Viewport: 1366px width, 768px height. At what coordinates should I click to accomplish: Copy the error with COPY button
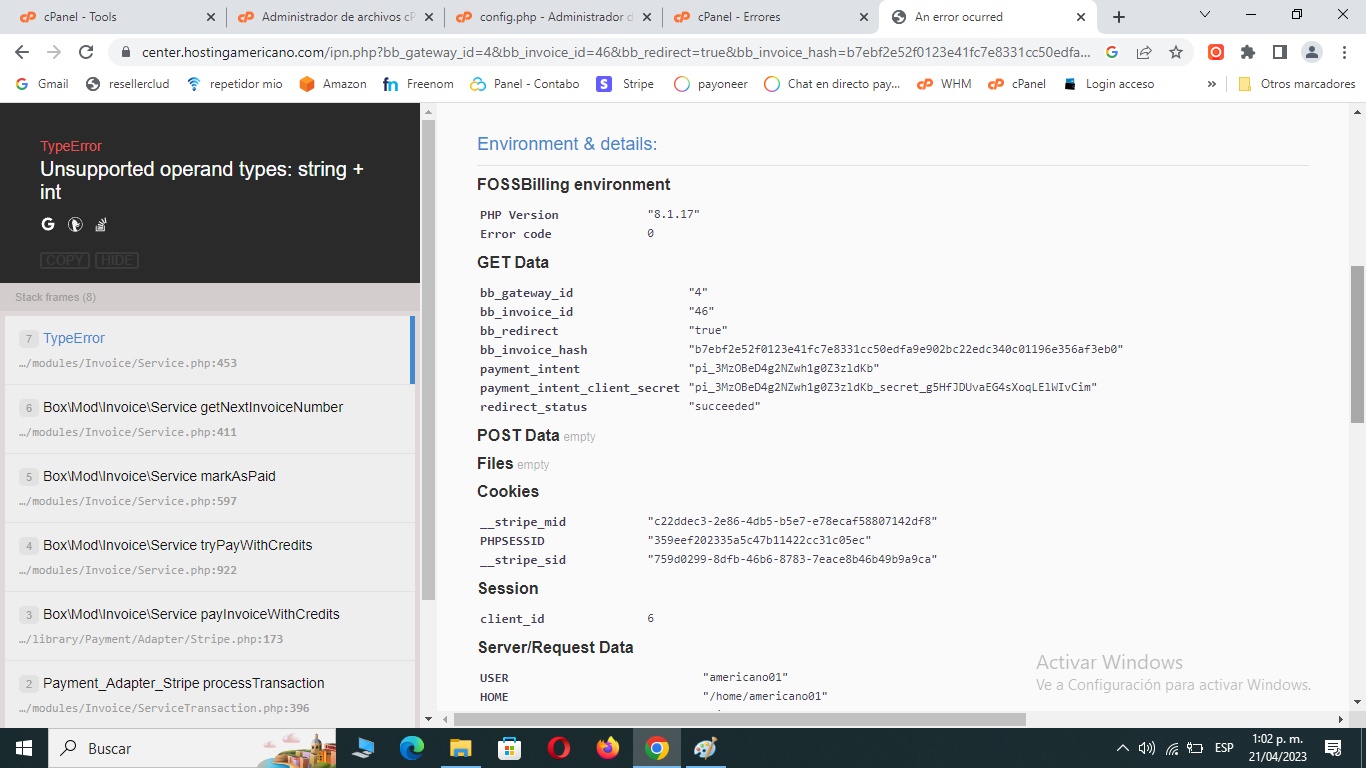[64, 259]
